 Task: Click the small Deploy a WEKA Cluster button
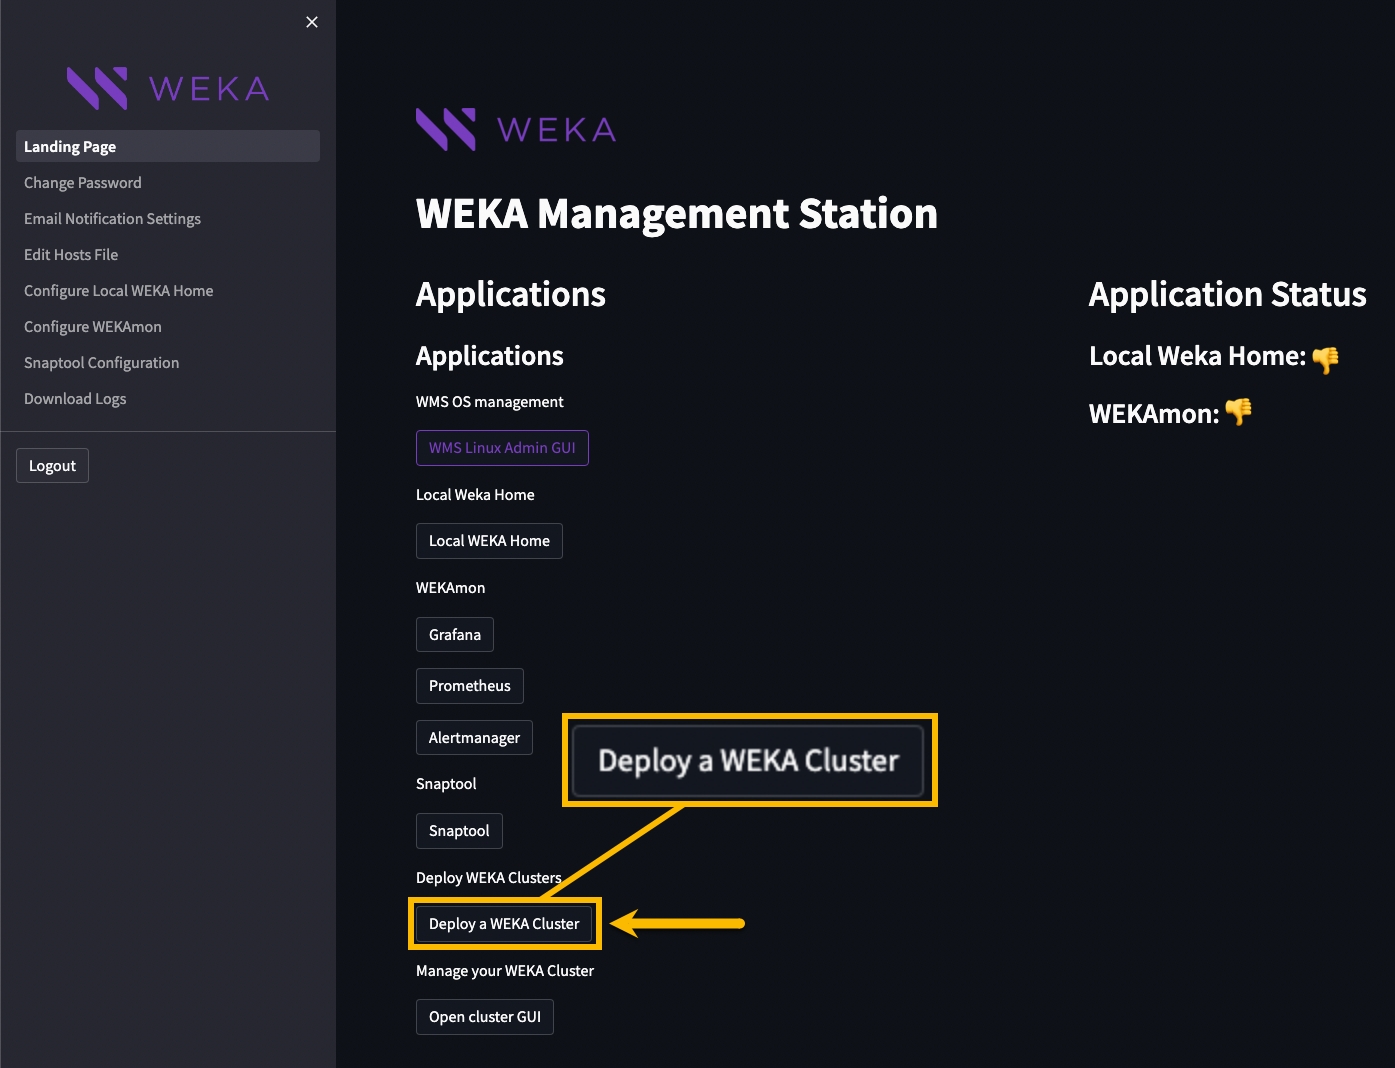click(504, 924)
